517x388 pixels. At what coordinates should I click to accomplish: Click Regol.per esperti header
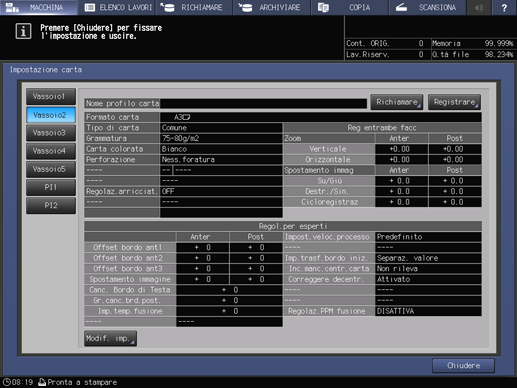283,226
